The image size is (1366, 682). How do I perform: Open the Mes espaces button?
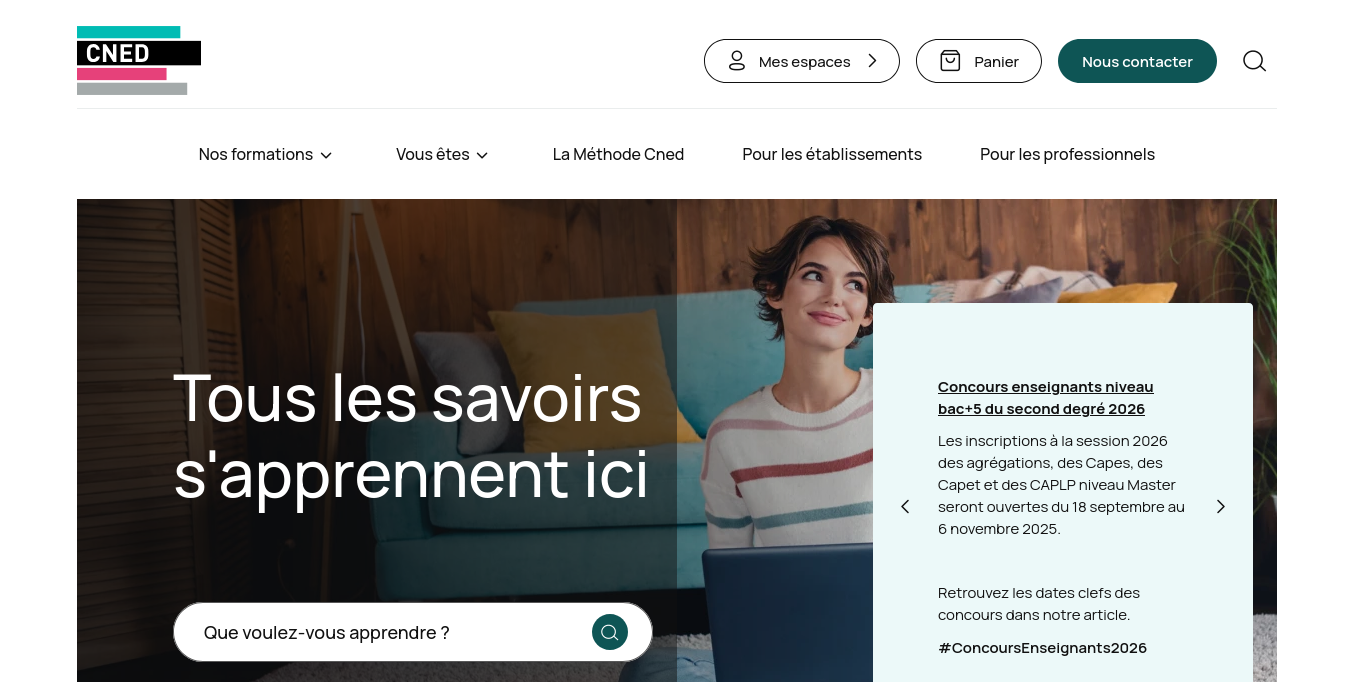point(802,61)
